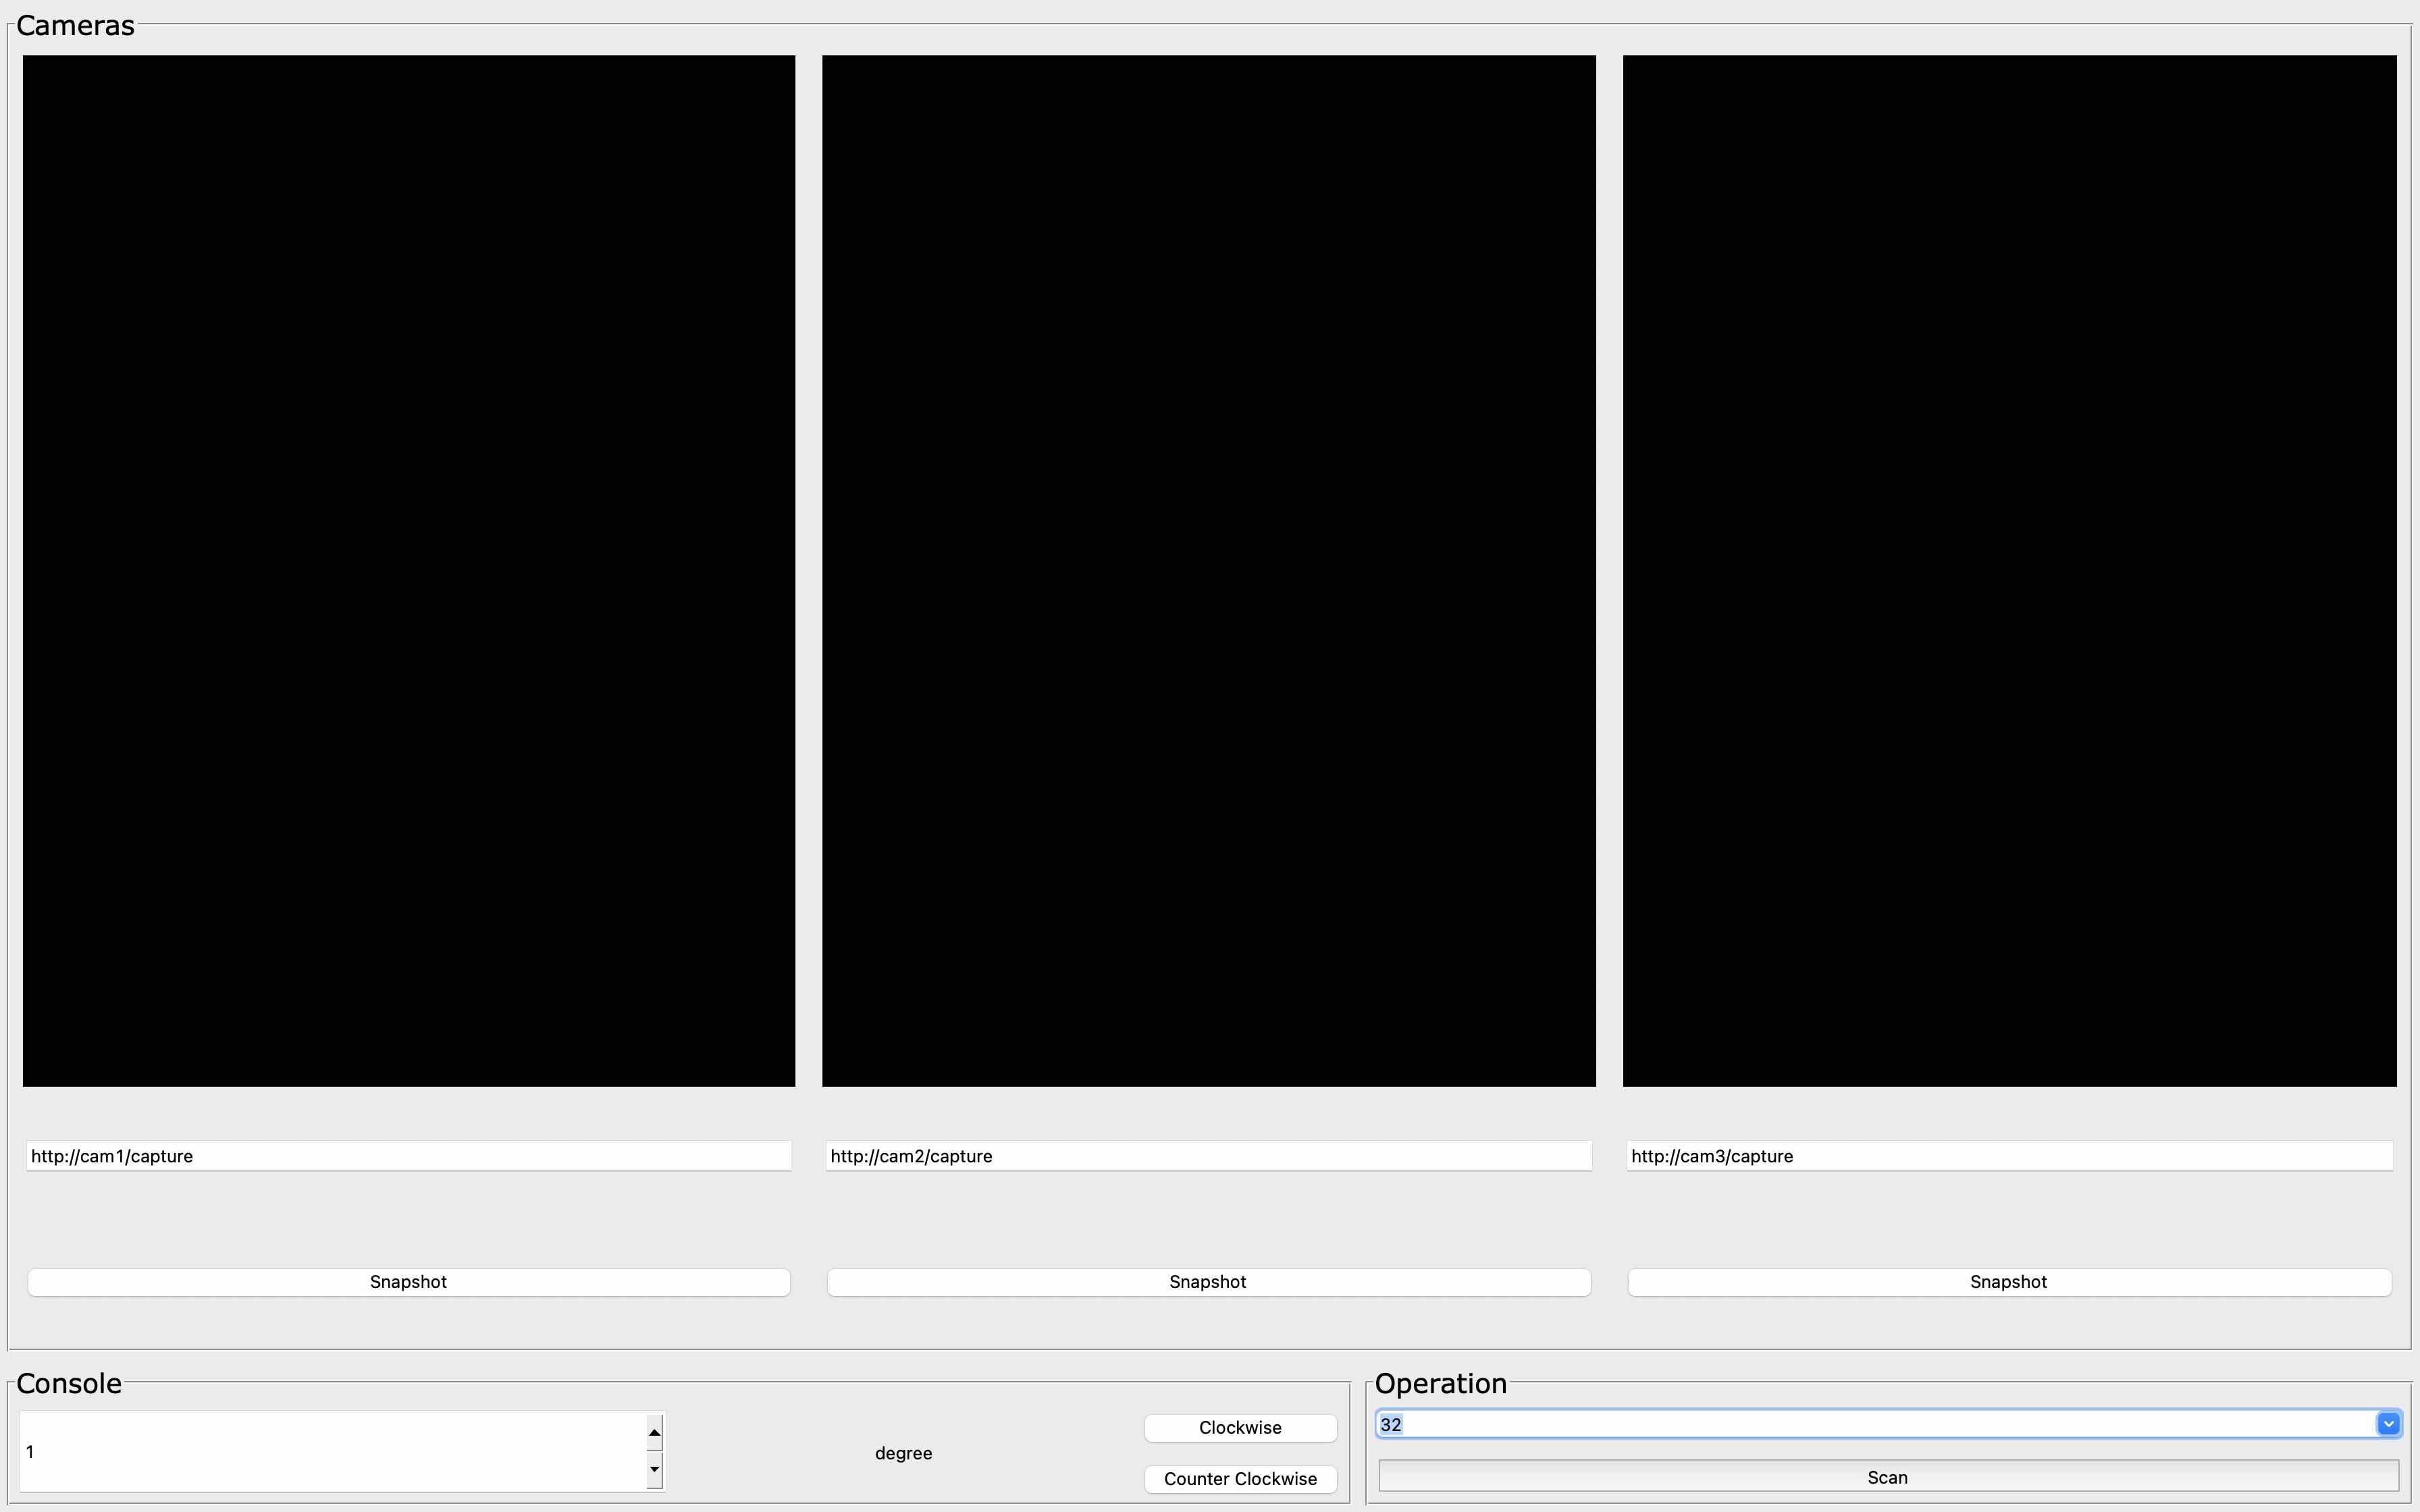
Task: Take a Snapshot from camera 1
Action: 408,1282
